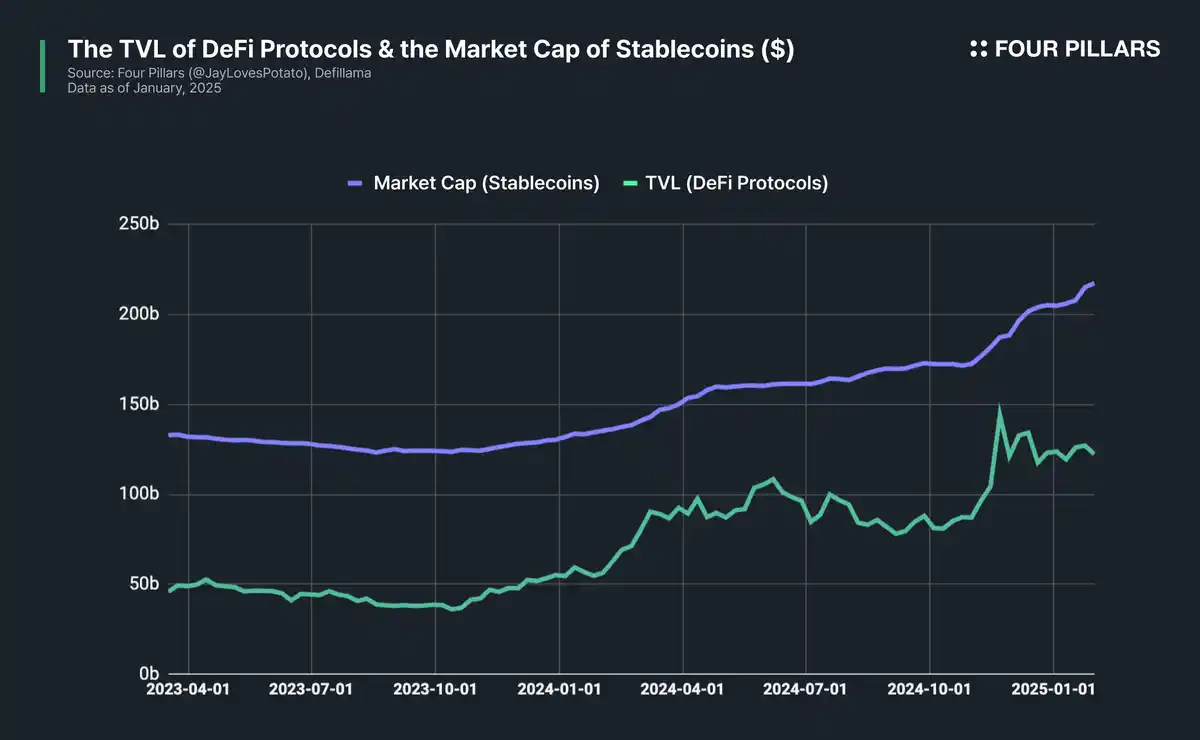The width and height of the screenshot is (1200, 740).
Task: Click the FOUR PILLARS brand text
Action: click(x=1077, y=49)
